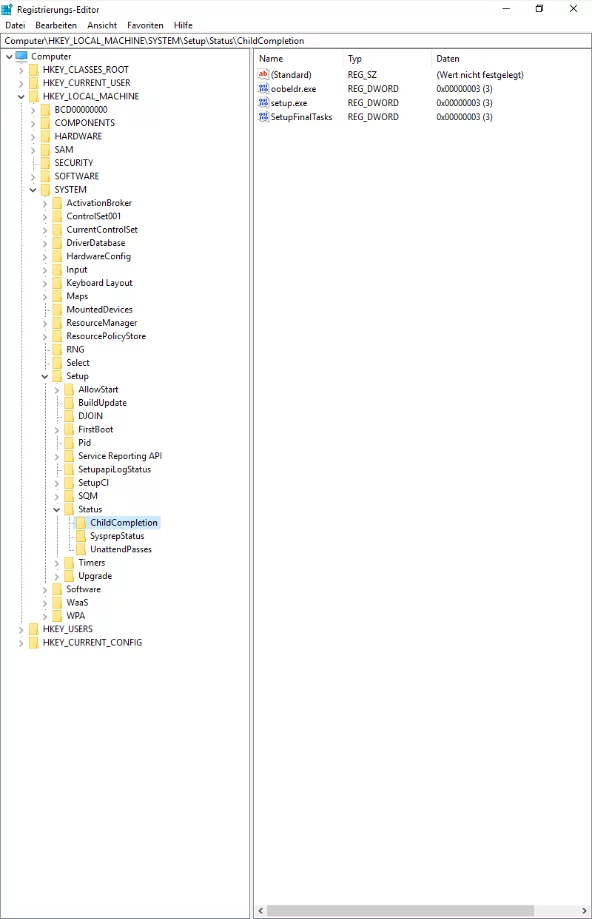
Task: Select the oobeldr.exe value name
Action: [x=293, y=89]
